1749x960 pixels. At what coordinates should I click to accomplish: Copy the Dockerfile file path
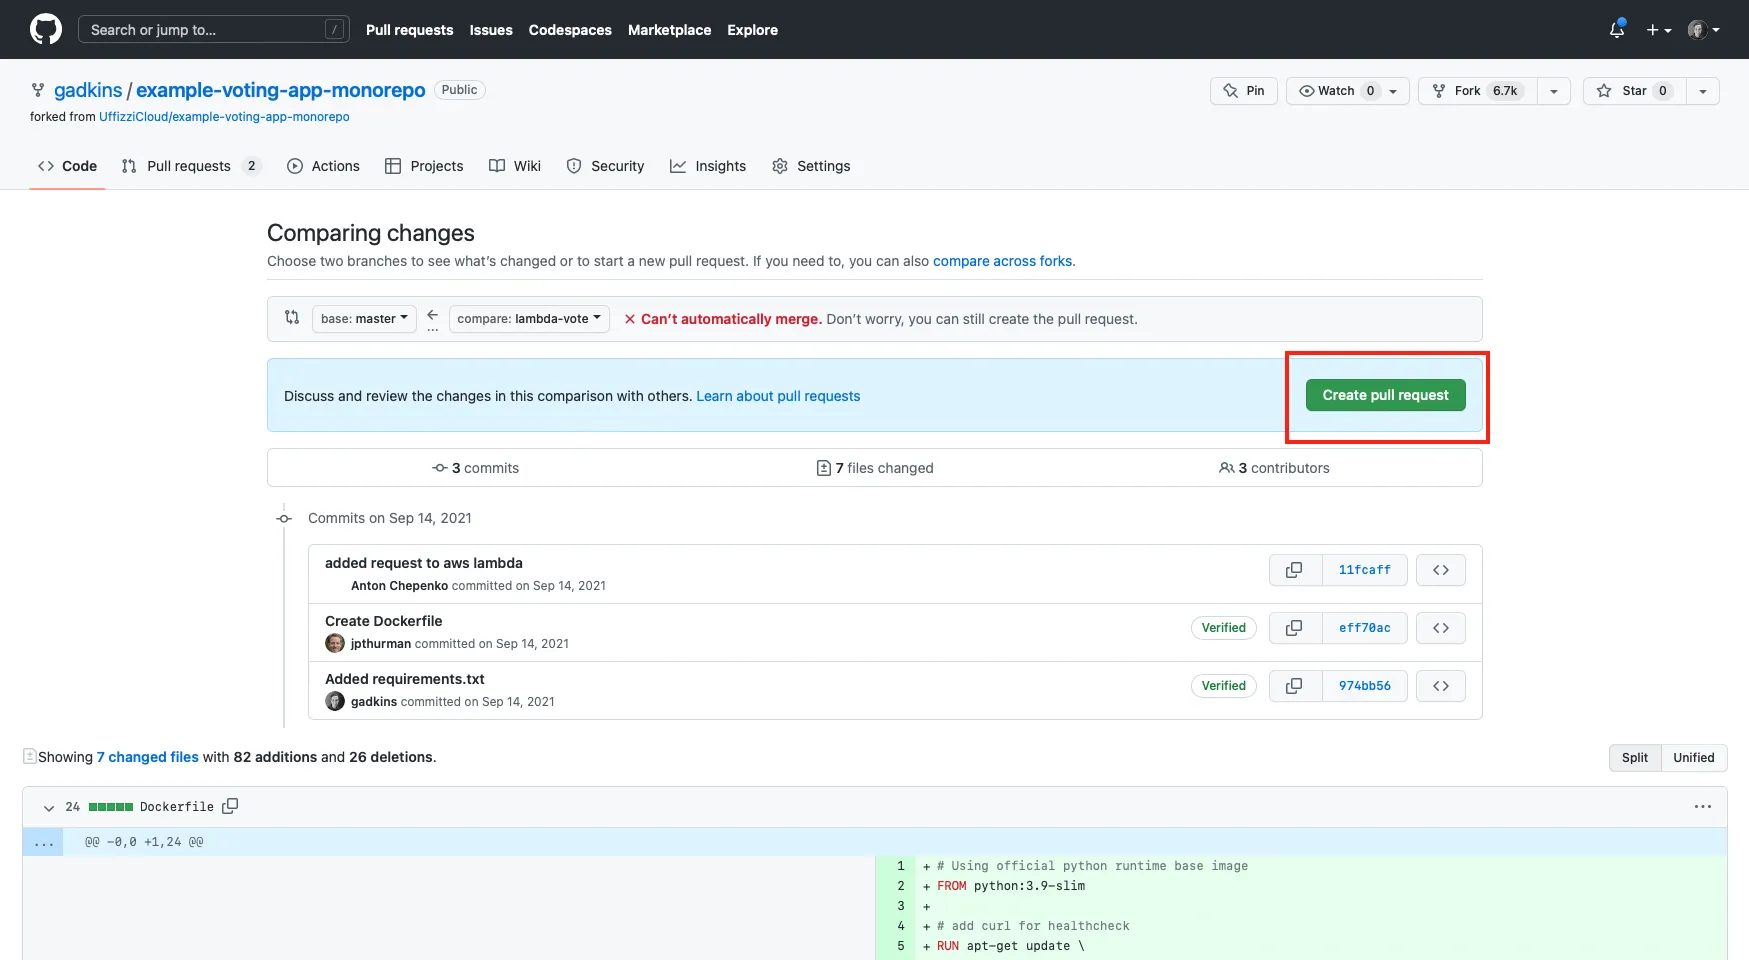click(x=230, y=806)
